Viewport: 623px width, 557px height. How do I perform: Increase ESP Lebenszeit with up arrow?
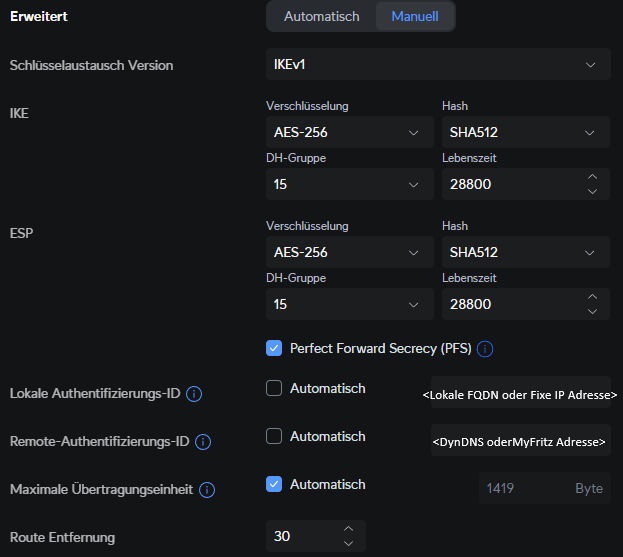click(592, 297)
